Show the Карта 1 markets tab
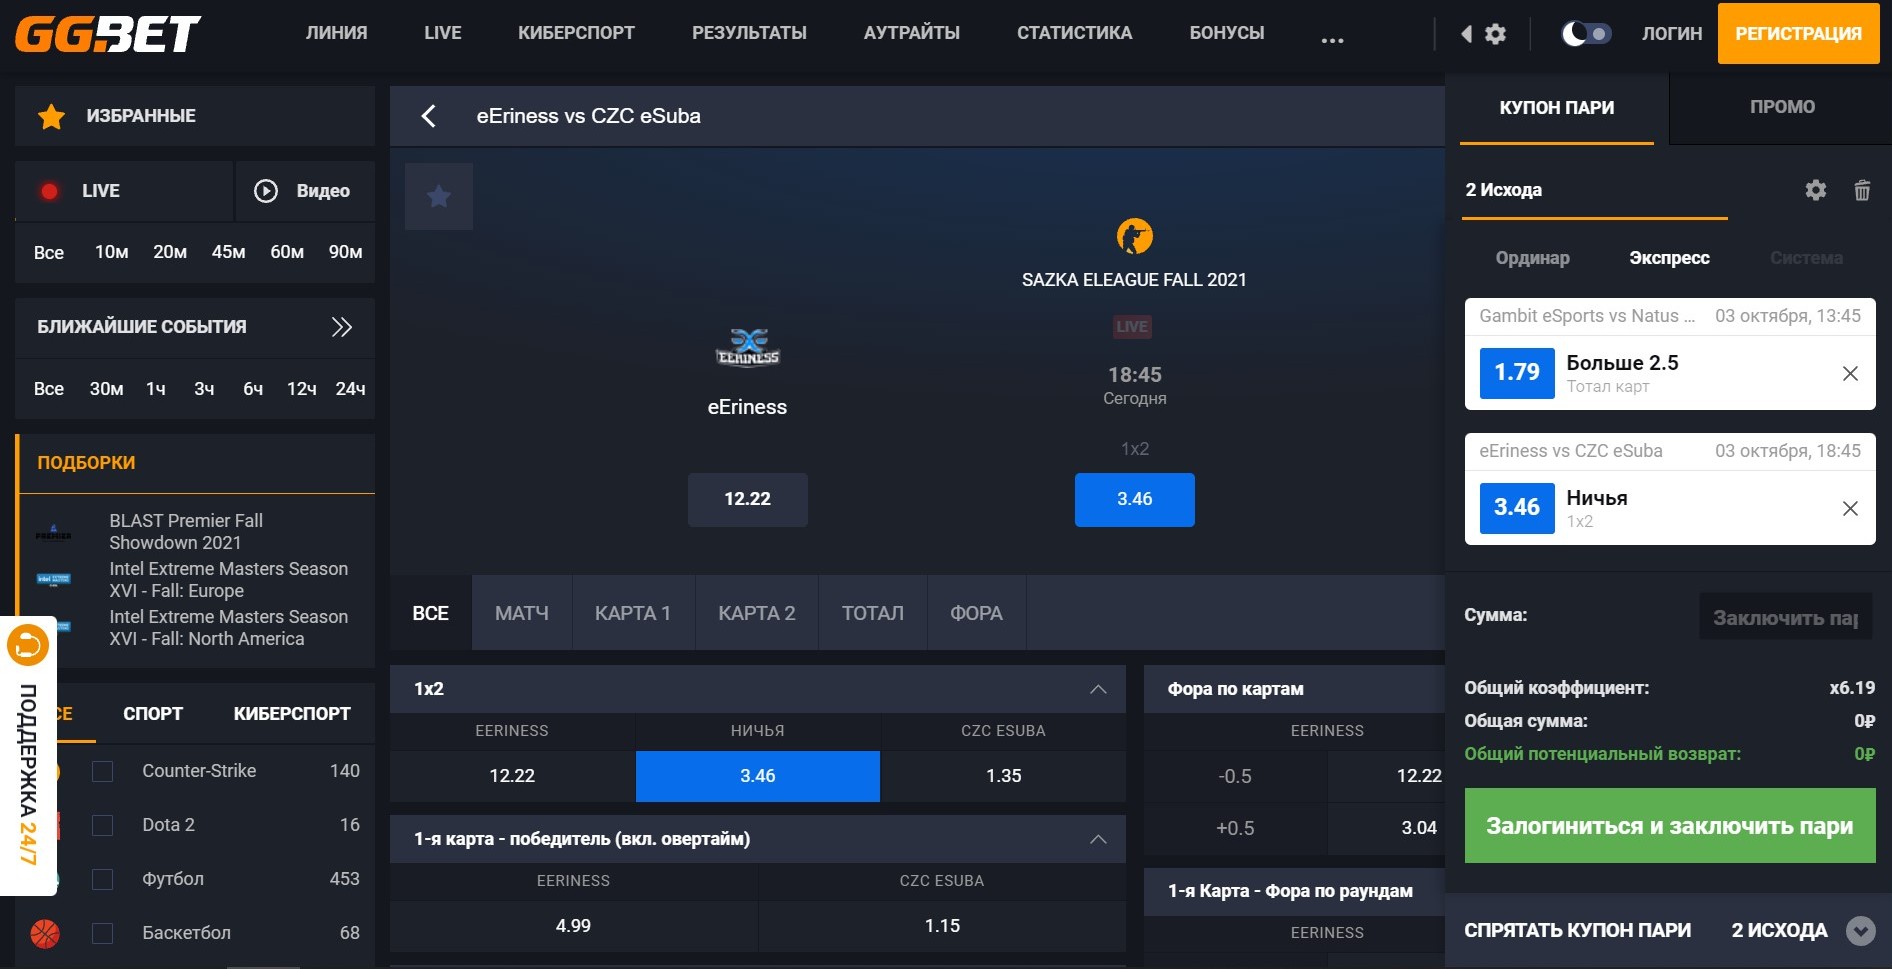This screenshot has height=969, width=1892. pyautogui.click(x=633, y=613)
